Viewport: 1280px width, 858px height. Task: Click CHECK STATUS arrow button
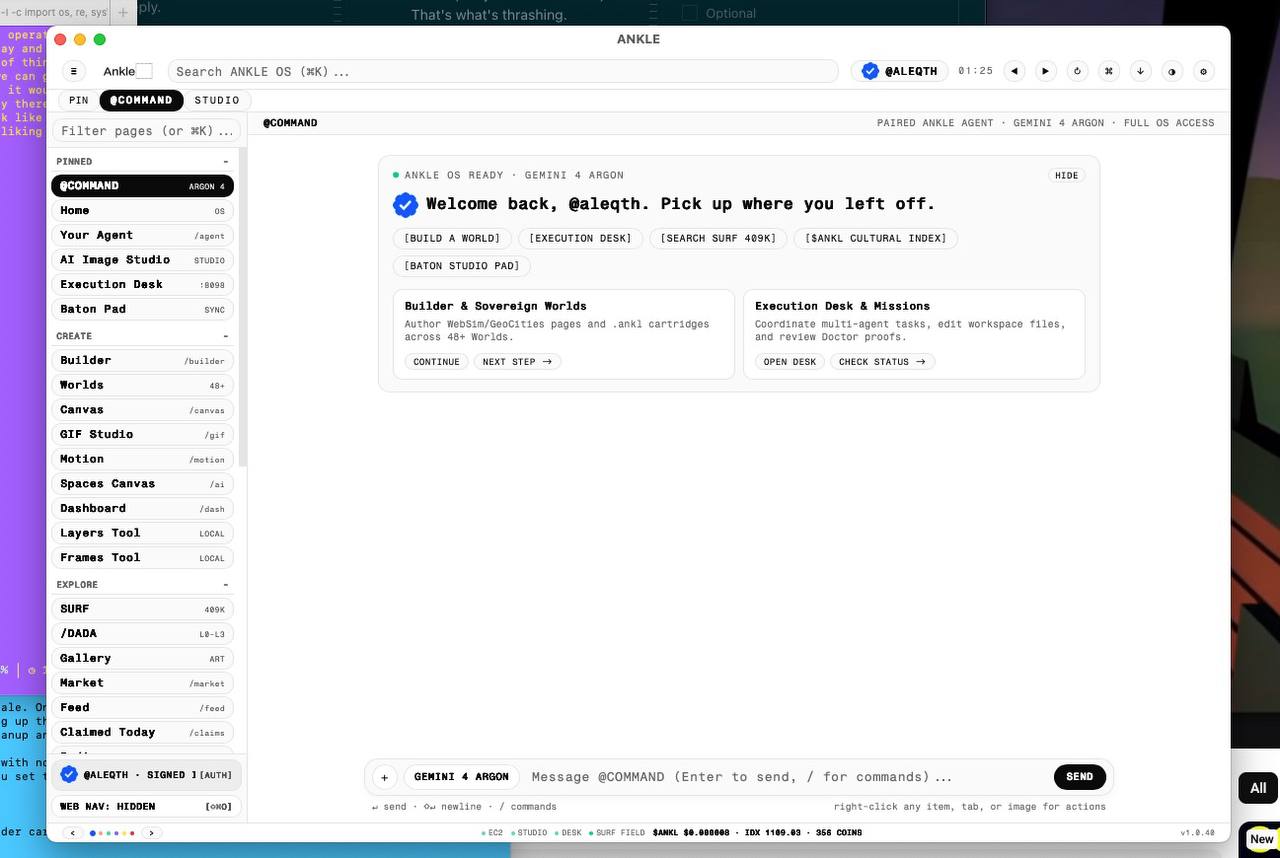tap(882, 362)
